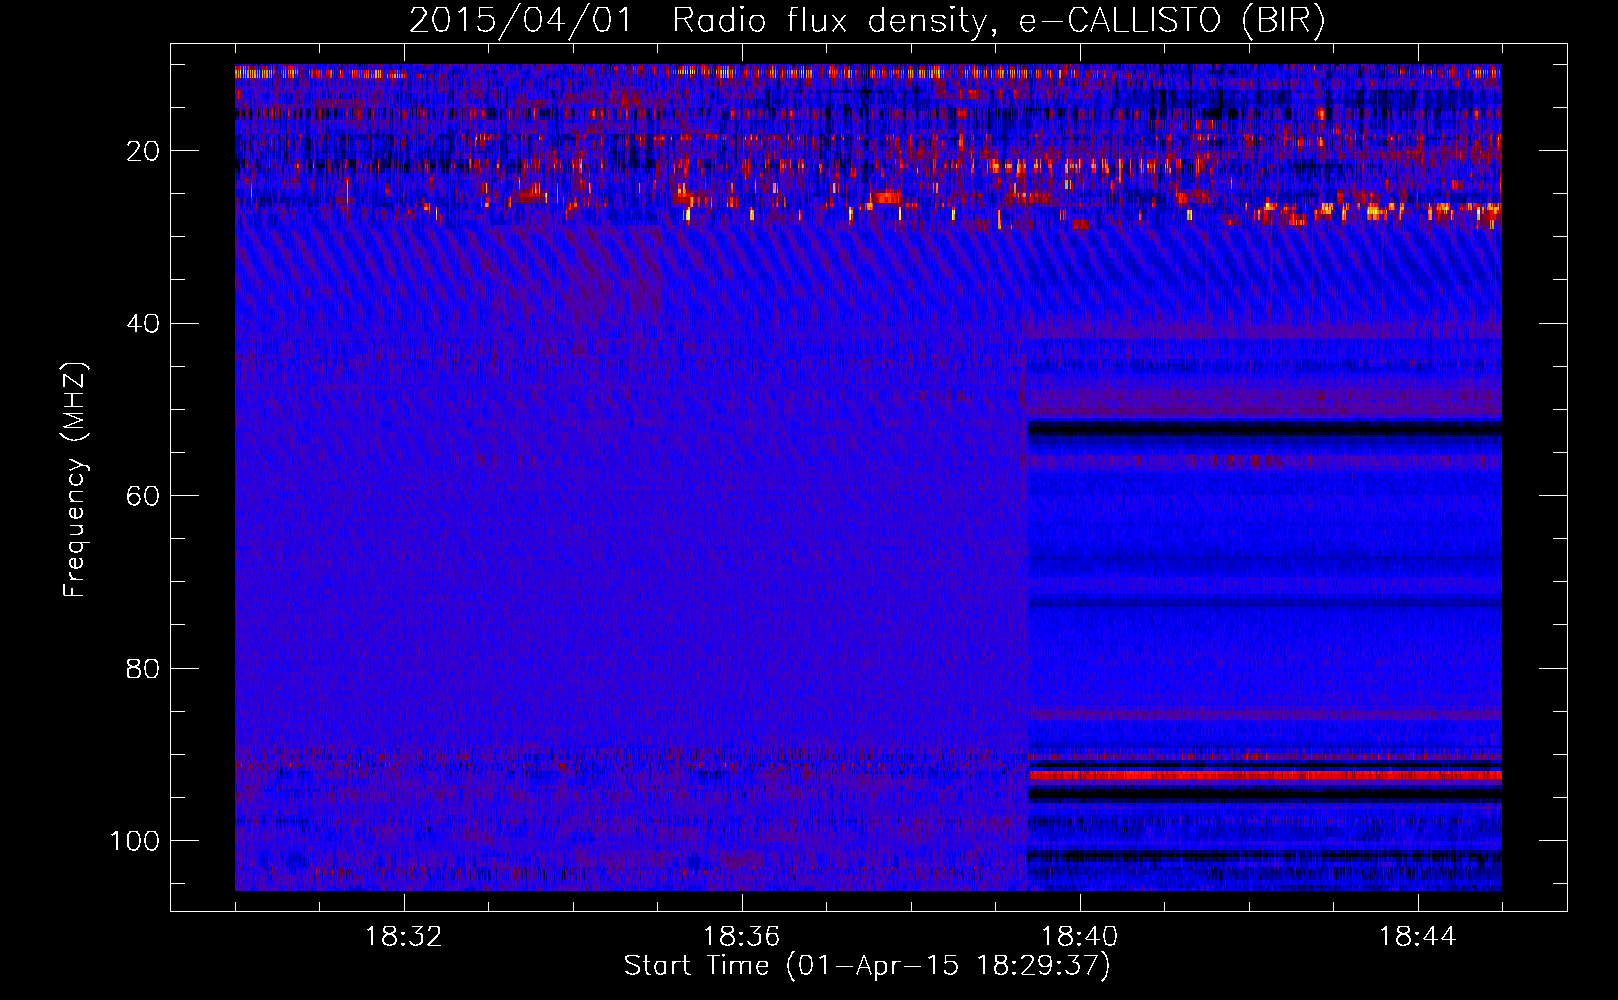Click the plot title '2015/04/01 Radio flux density'

tap(697, 21)
